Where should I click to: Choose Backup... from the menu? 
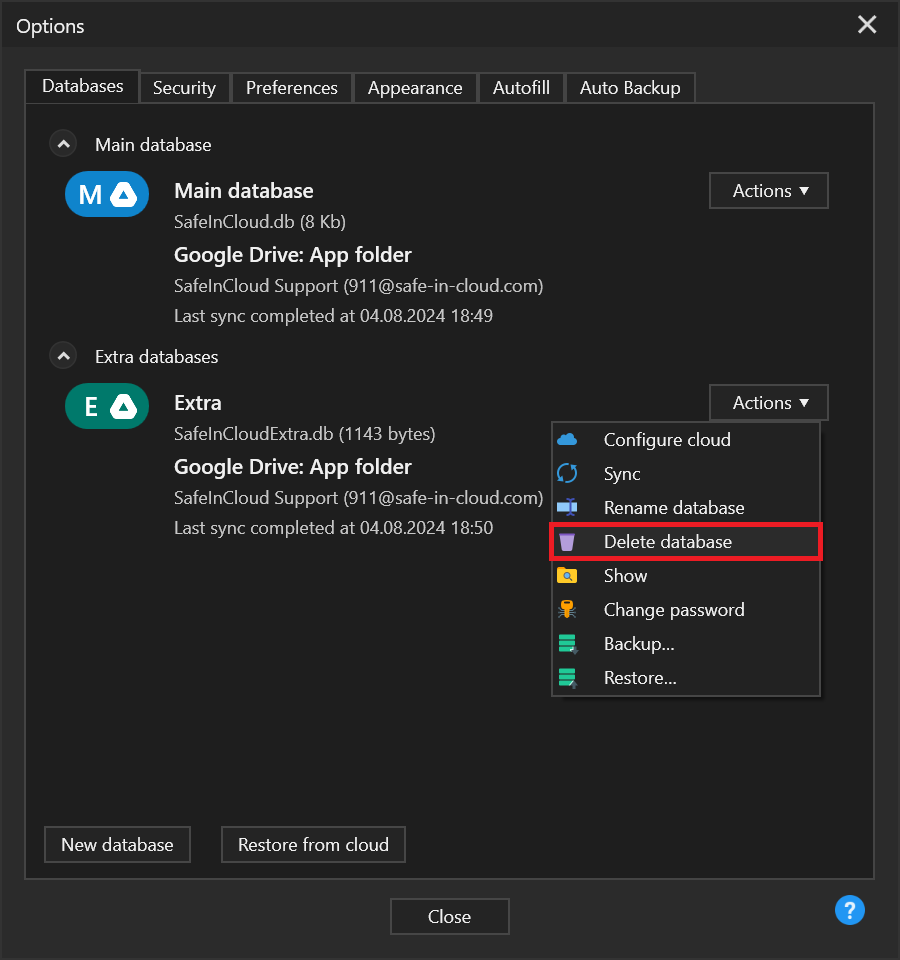pos(686,644)
